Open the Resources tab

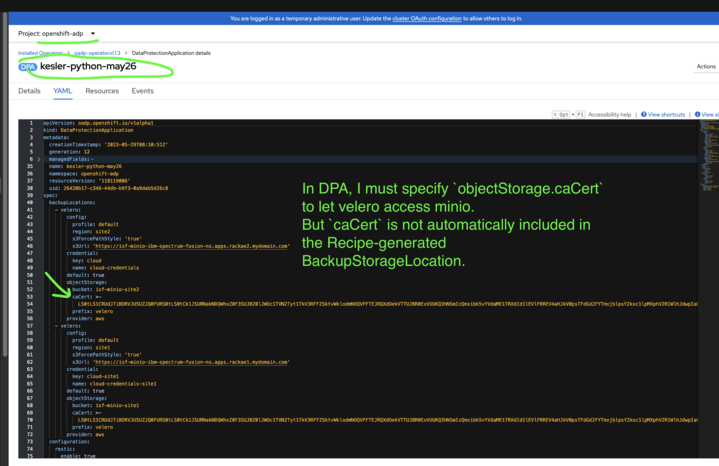tap(102, 91)
